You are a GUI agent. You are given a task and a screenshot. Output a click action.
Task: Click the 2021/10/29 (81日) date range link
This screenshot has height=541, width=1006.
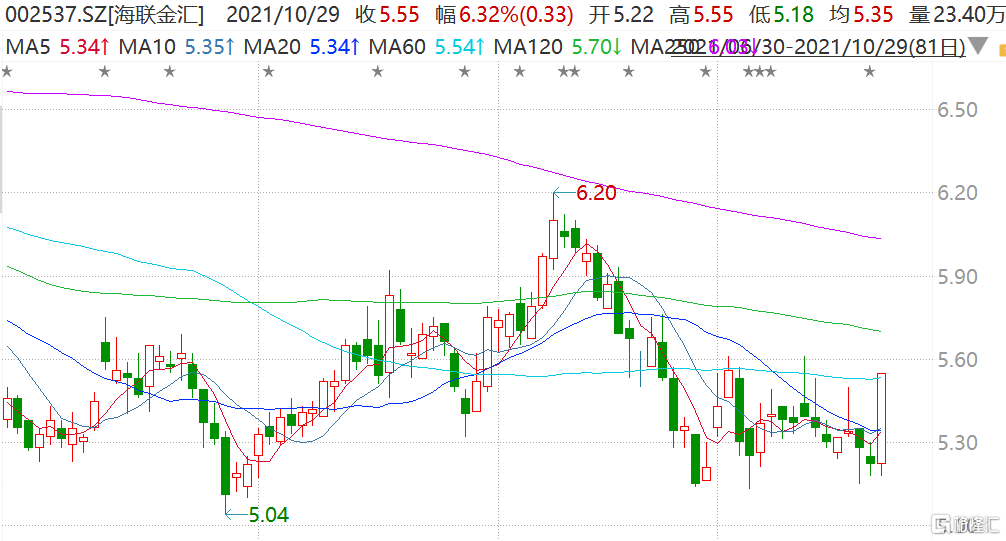(x=818, y=47)
